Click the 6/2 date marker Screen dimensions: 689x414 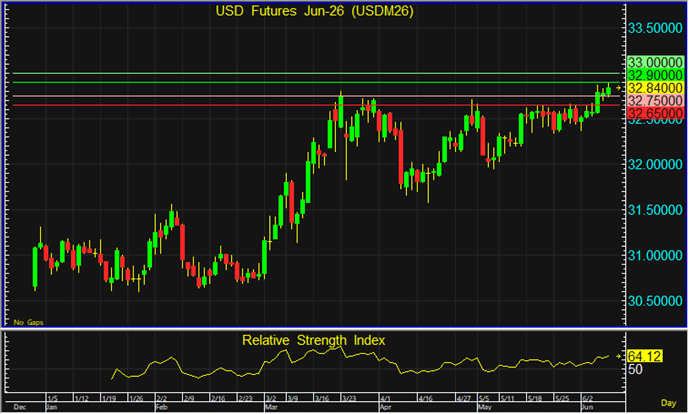click(587, 399)
